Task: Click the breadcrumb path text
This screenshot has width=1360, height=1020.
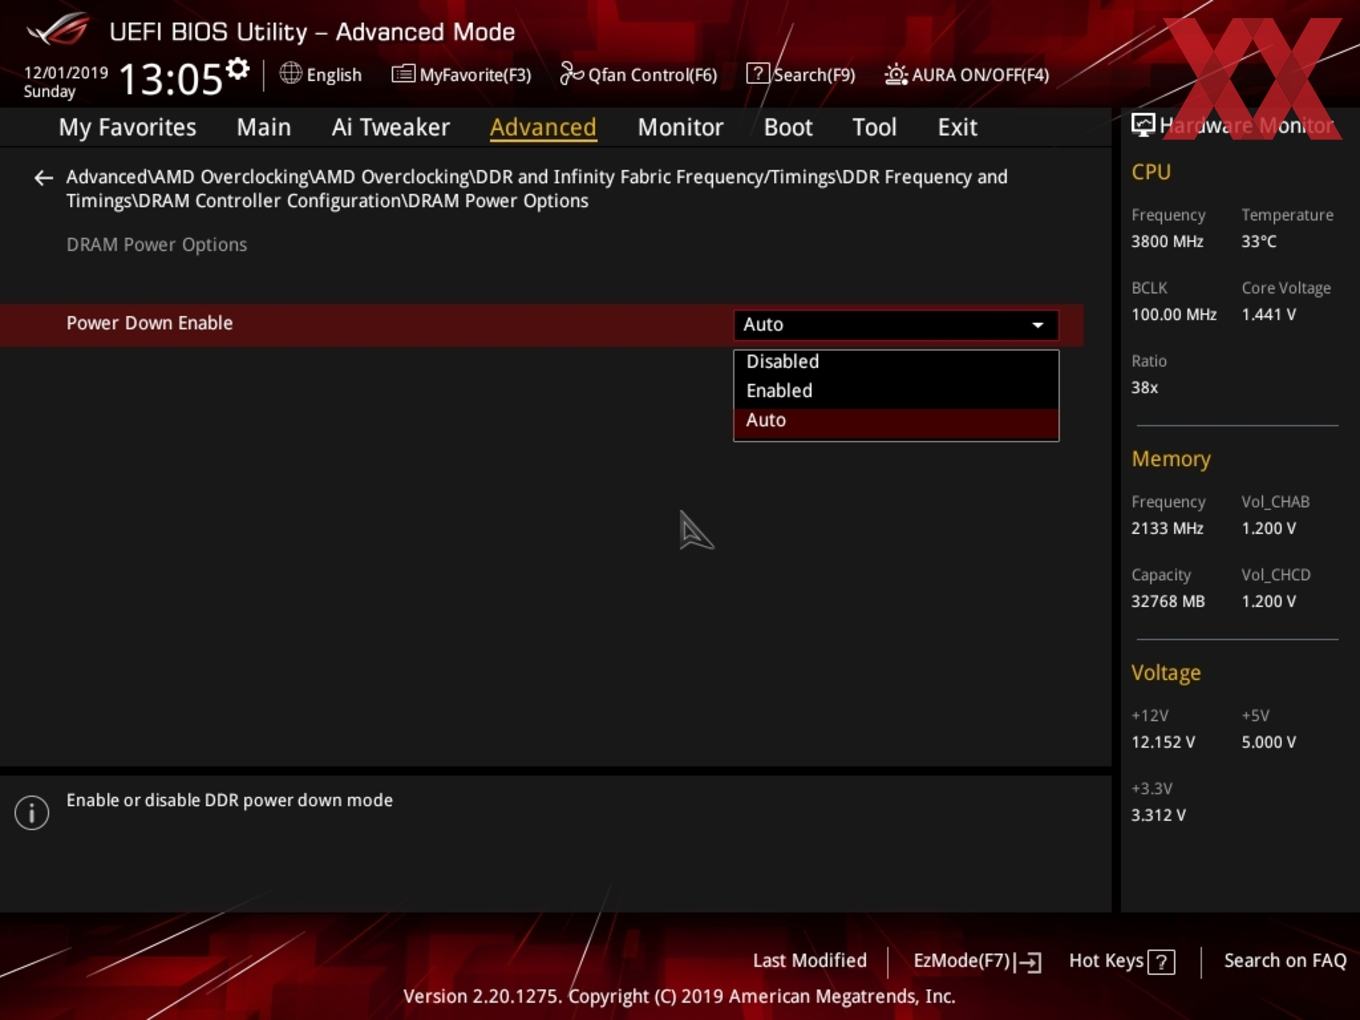Action: tap(537, 189)
